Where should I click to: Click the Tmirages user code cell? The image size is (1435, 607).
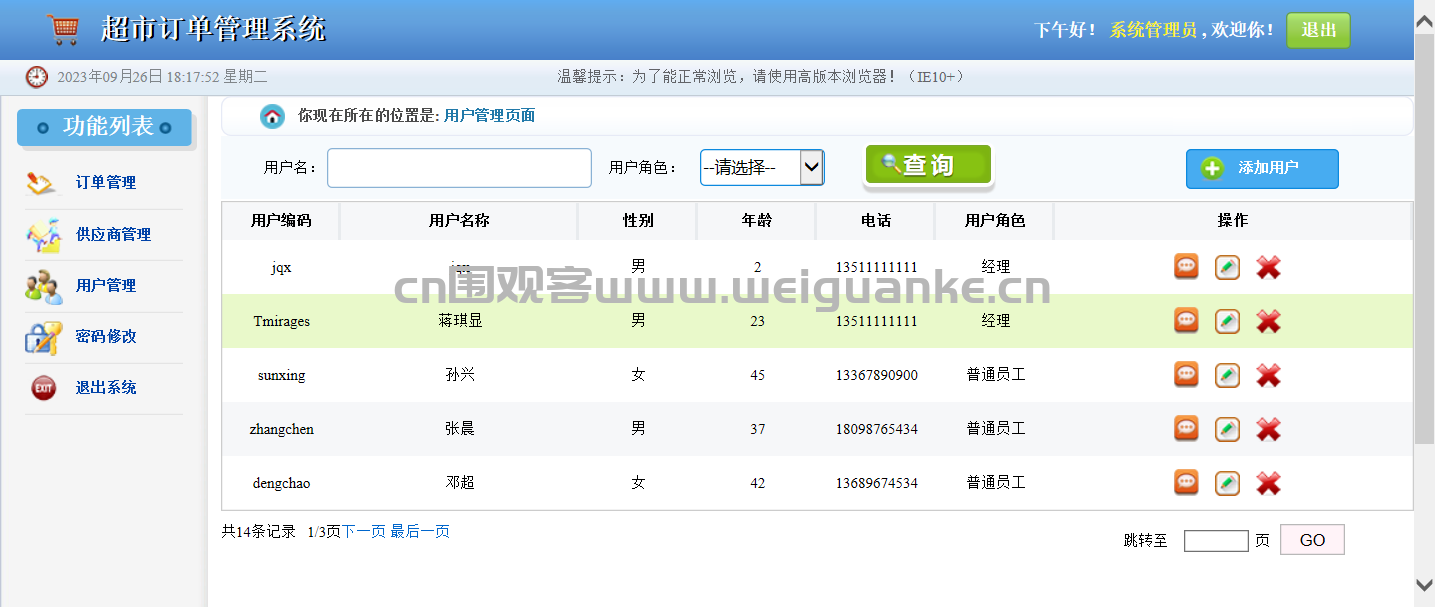(281, 322)
